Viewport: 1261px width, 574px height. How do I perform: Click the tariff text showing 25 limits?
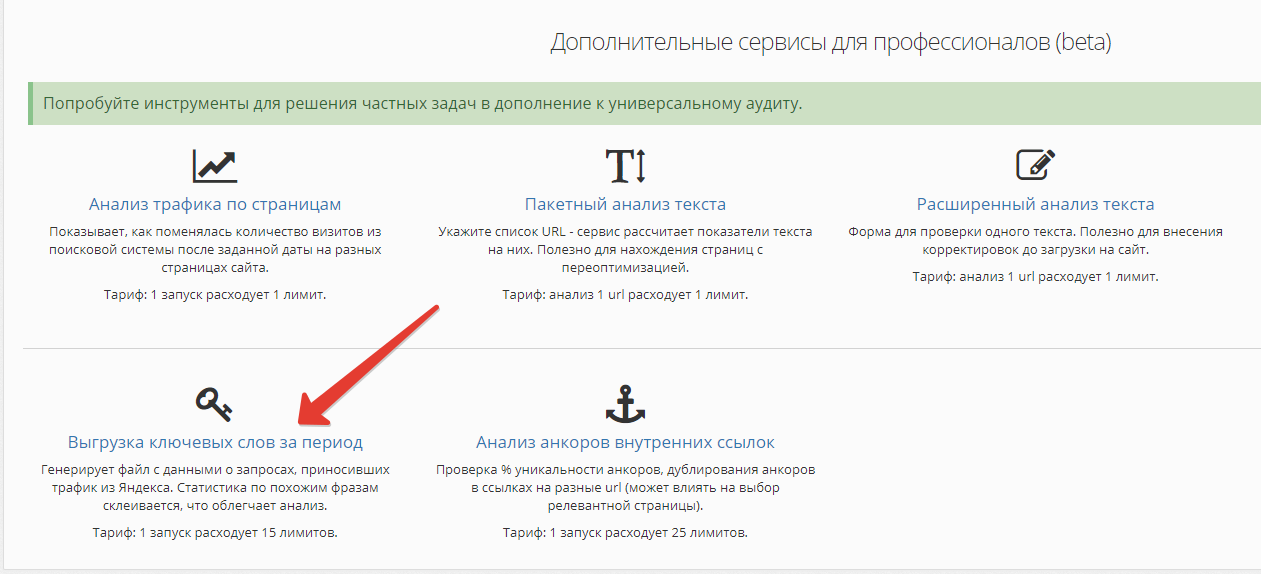625,532
